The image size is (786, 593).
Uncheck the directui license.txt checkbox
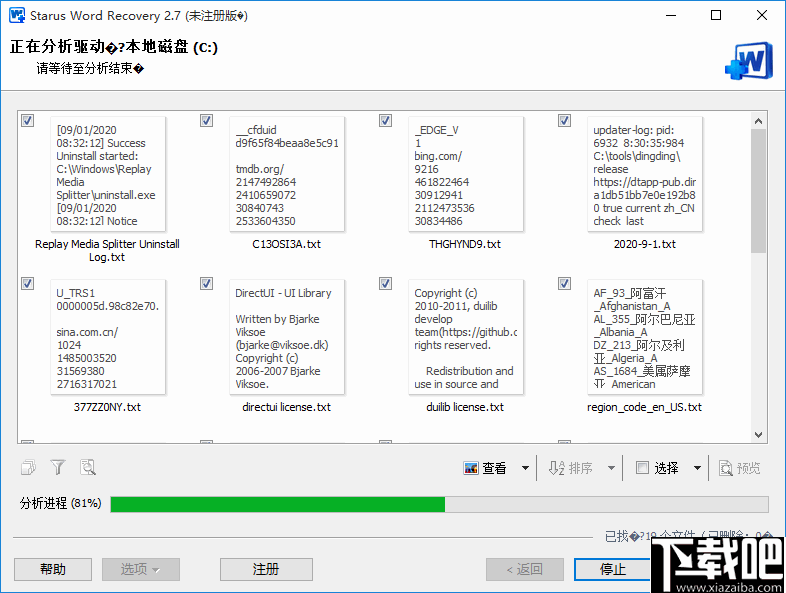207,283
